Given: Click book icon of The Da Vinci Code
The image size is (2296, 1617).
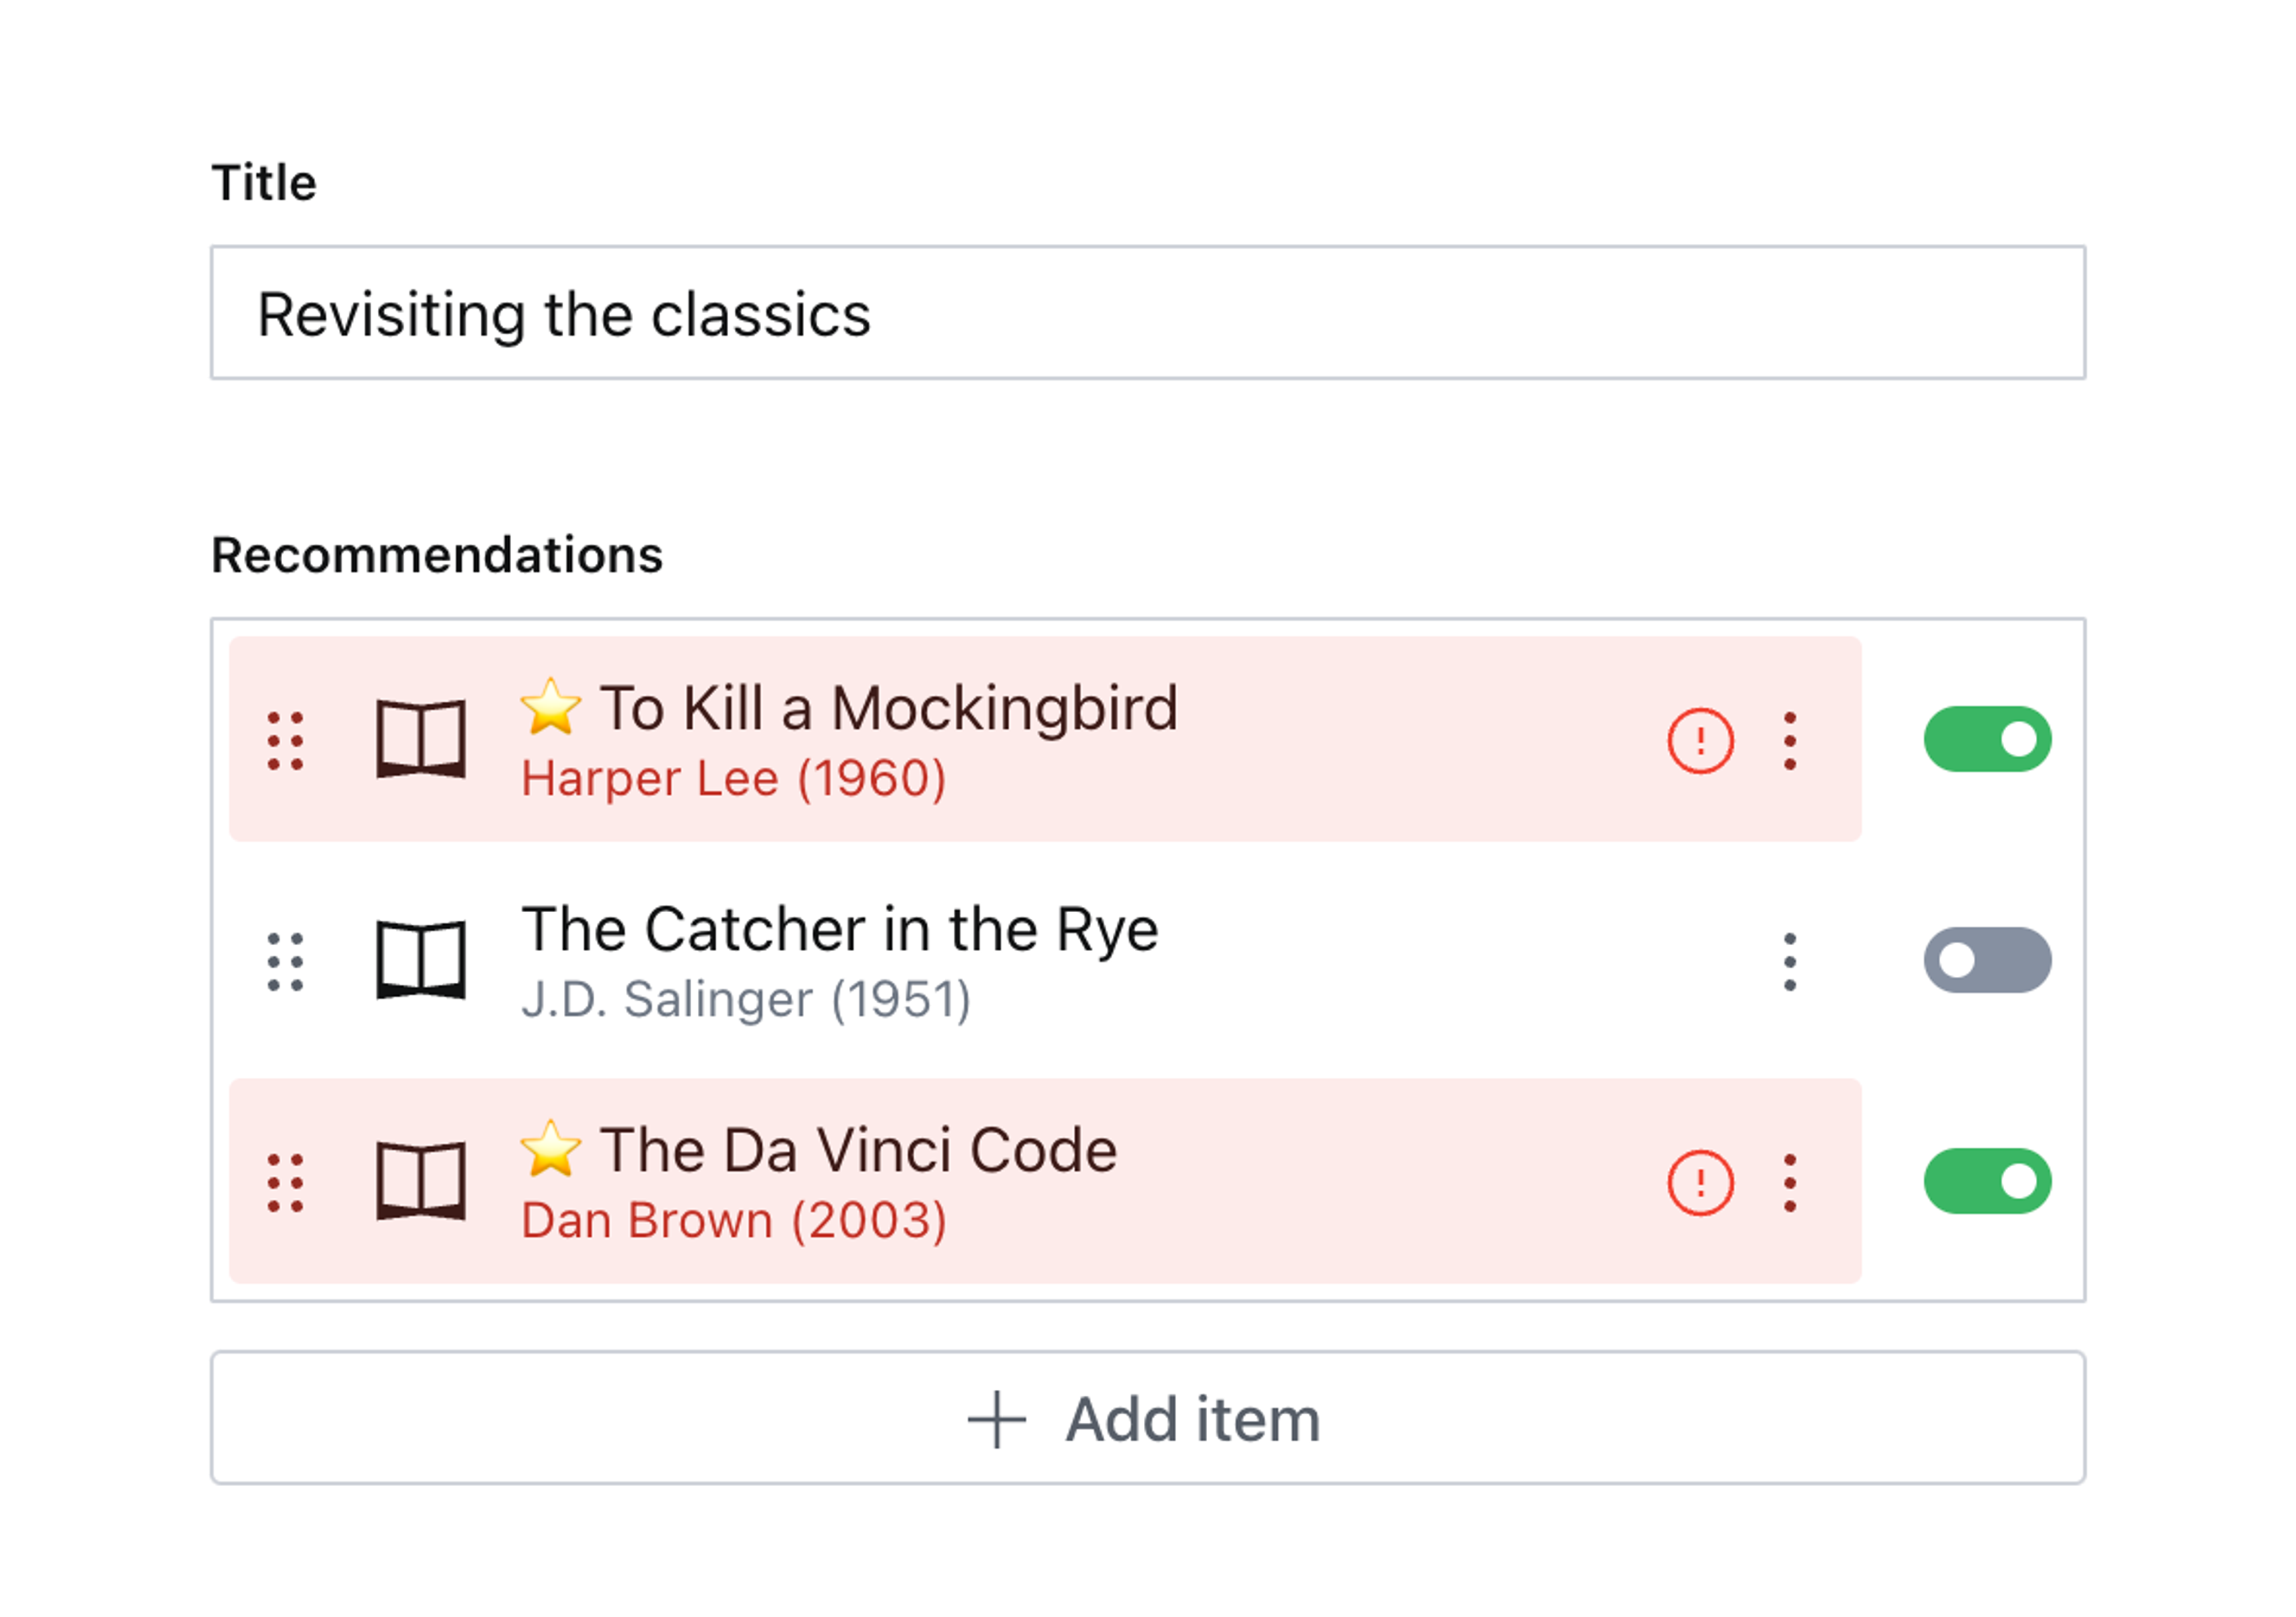Looking at the screenshot, I should click(421, 1181).
